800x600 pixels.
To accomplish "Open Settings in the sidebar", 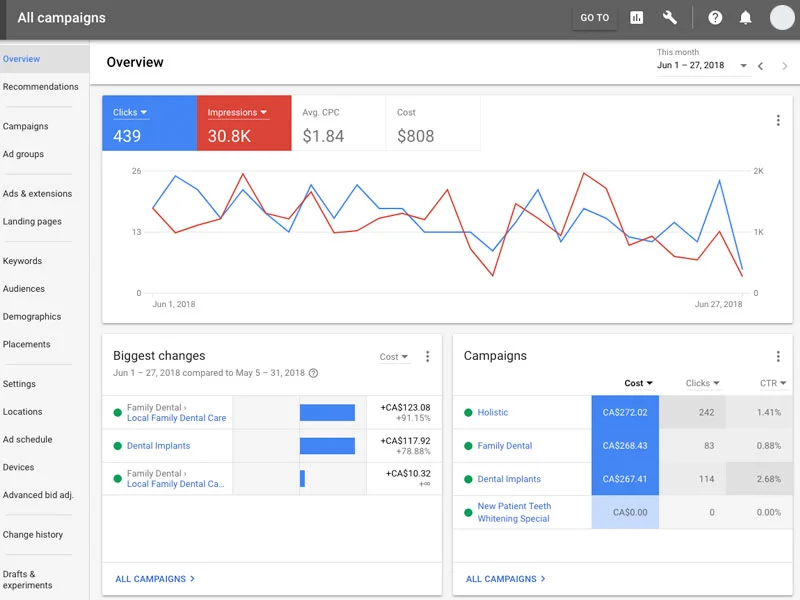I will point(19,384).
